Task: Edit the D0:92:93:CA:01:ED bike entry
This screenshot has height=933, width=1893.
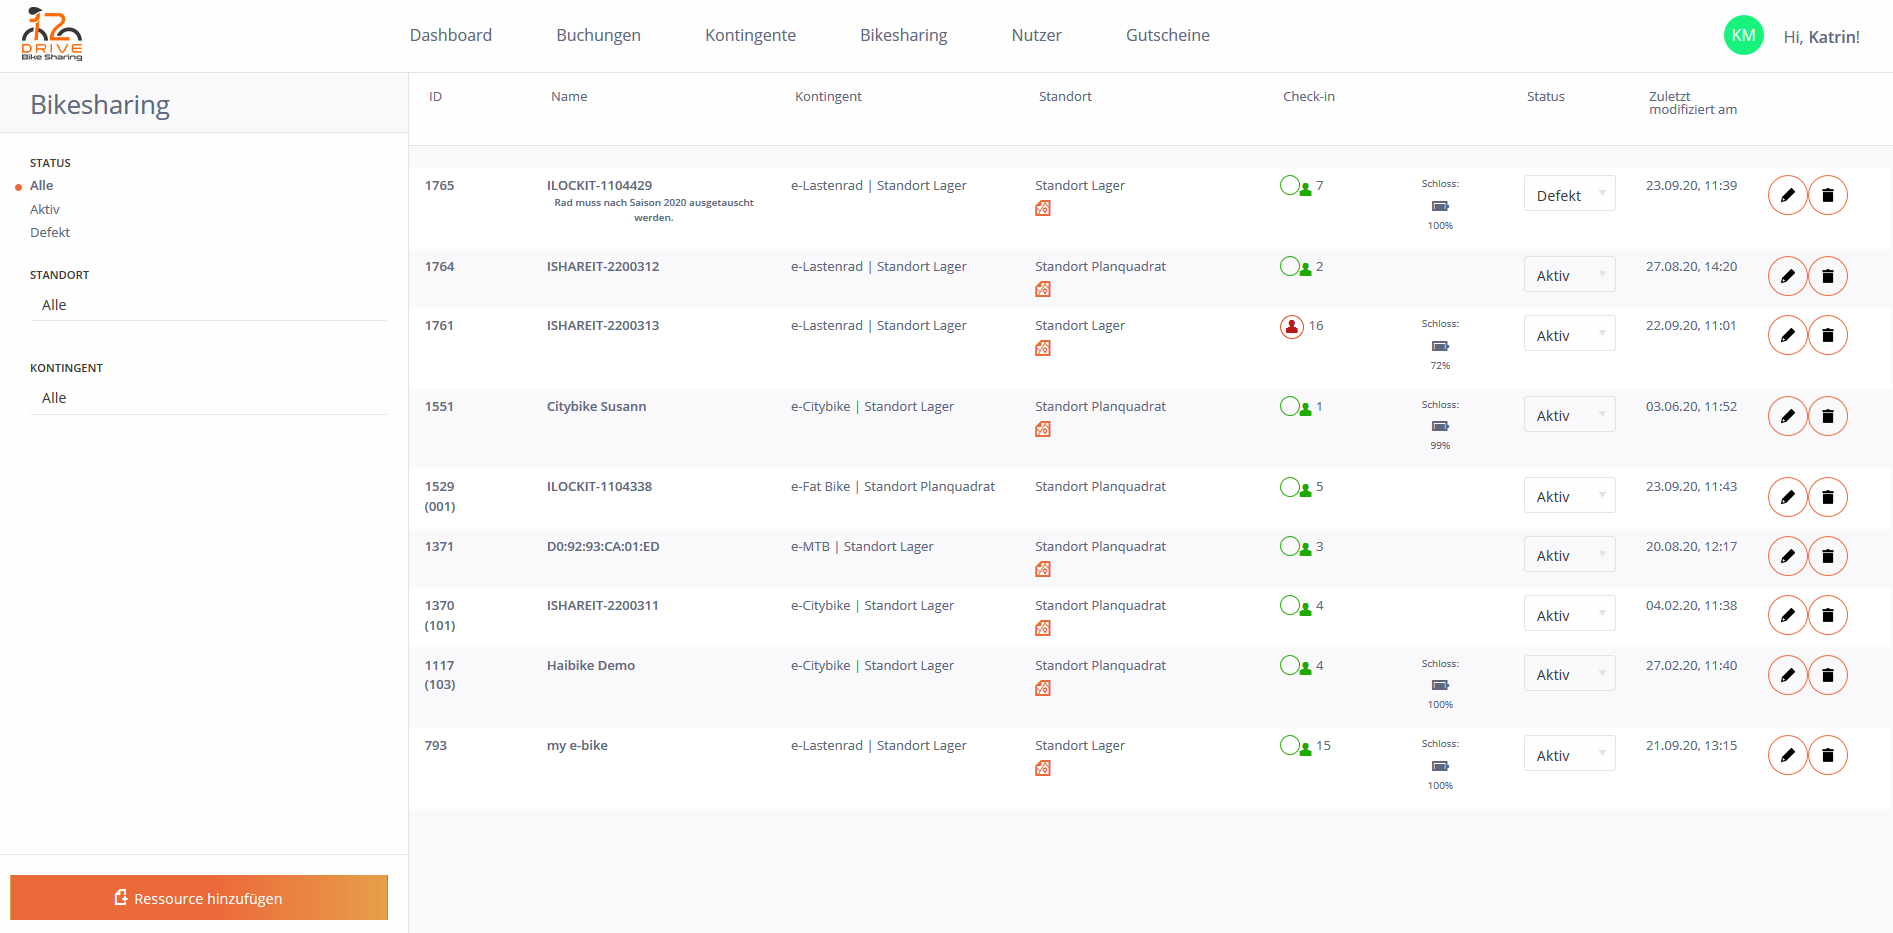Action: click(1787, 556)
